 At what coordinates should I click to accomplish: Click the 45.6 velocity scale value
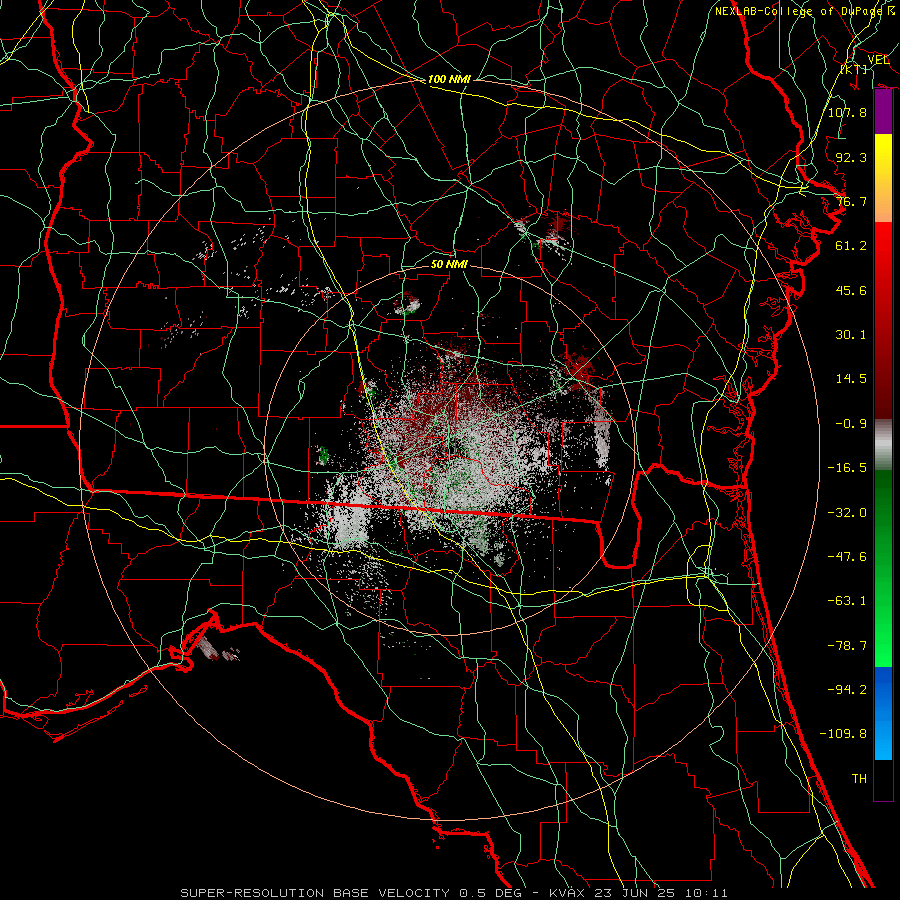(x=851, y=290)
